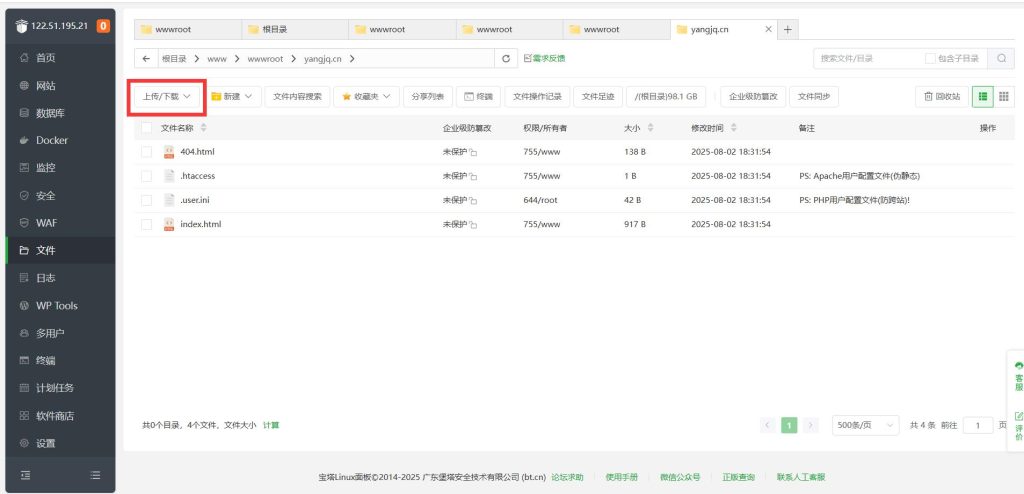Click the 前往 page number input
Viewport: 1024px width, 494px height.
[x=978, y=425]
